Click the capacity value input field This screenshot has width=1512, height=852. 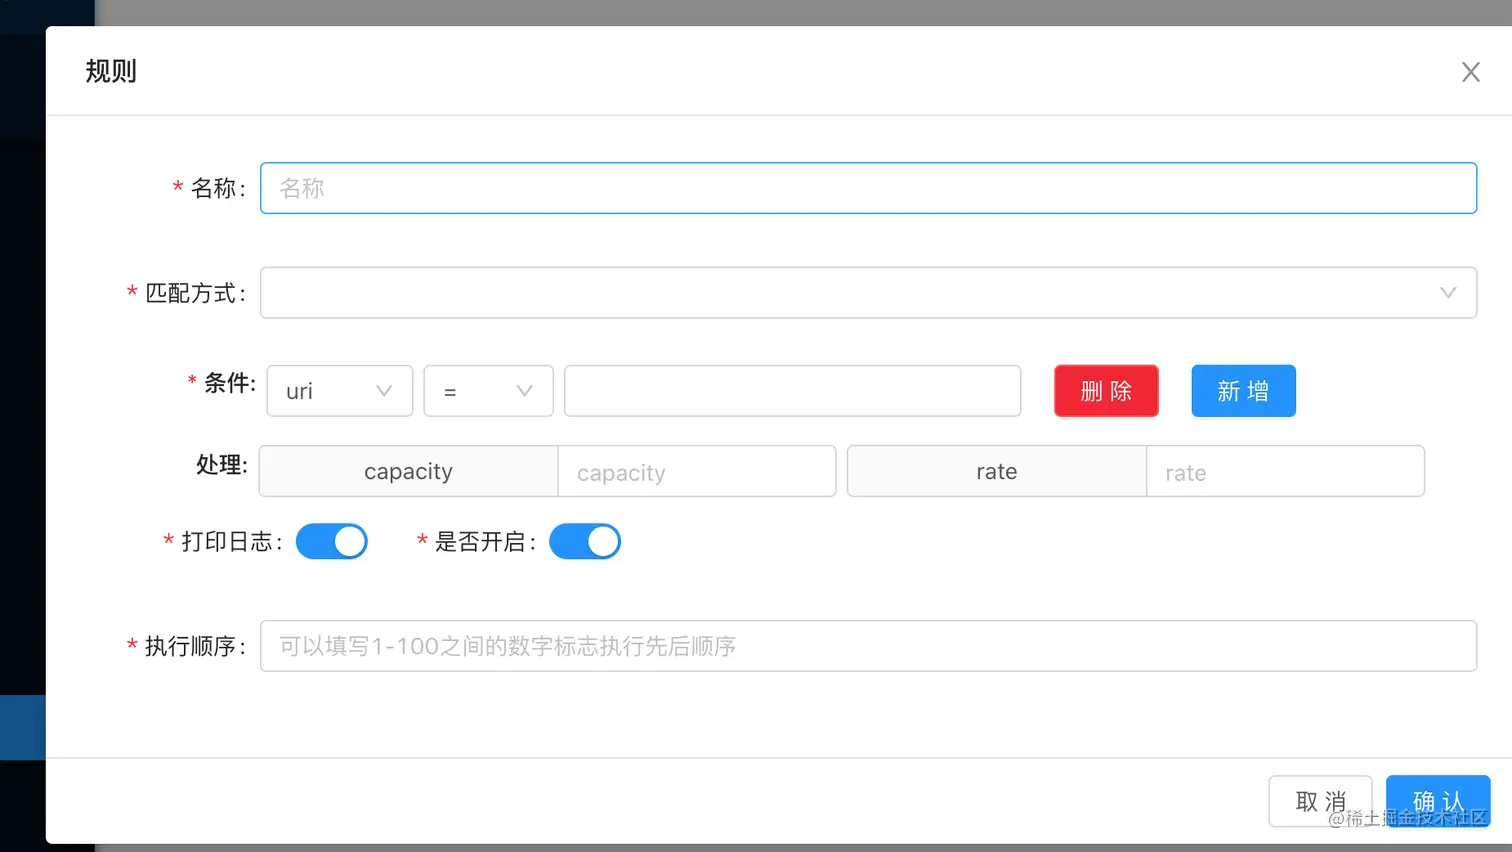point(697,472)
